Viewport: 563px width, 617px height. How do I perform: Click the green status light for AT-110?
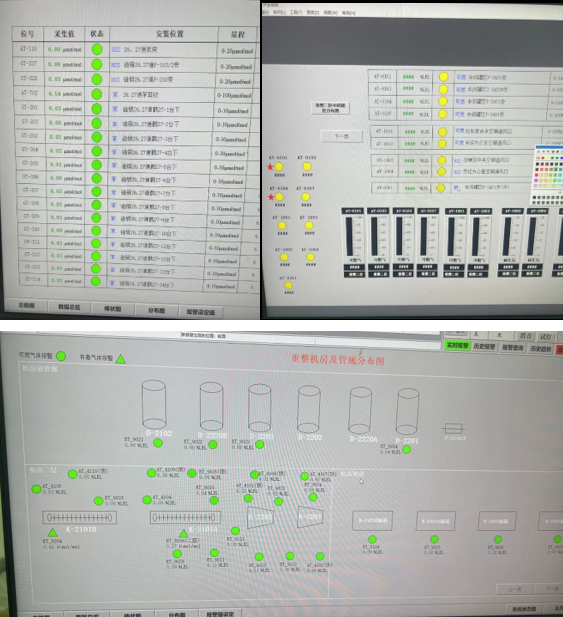97,49
